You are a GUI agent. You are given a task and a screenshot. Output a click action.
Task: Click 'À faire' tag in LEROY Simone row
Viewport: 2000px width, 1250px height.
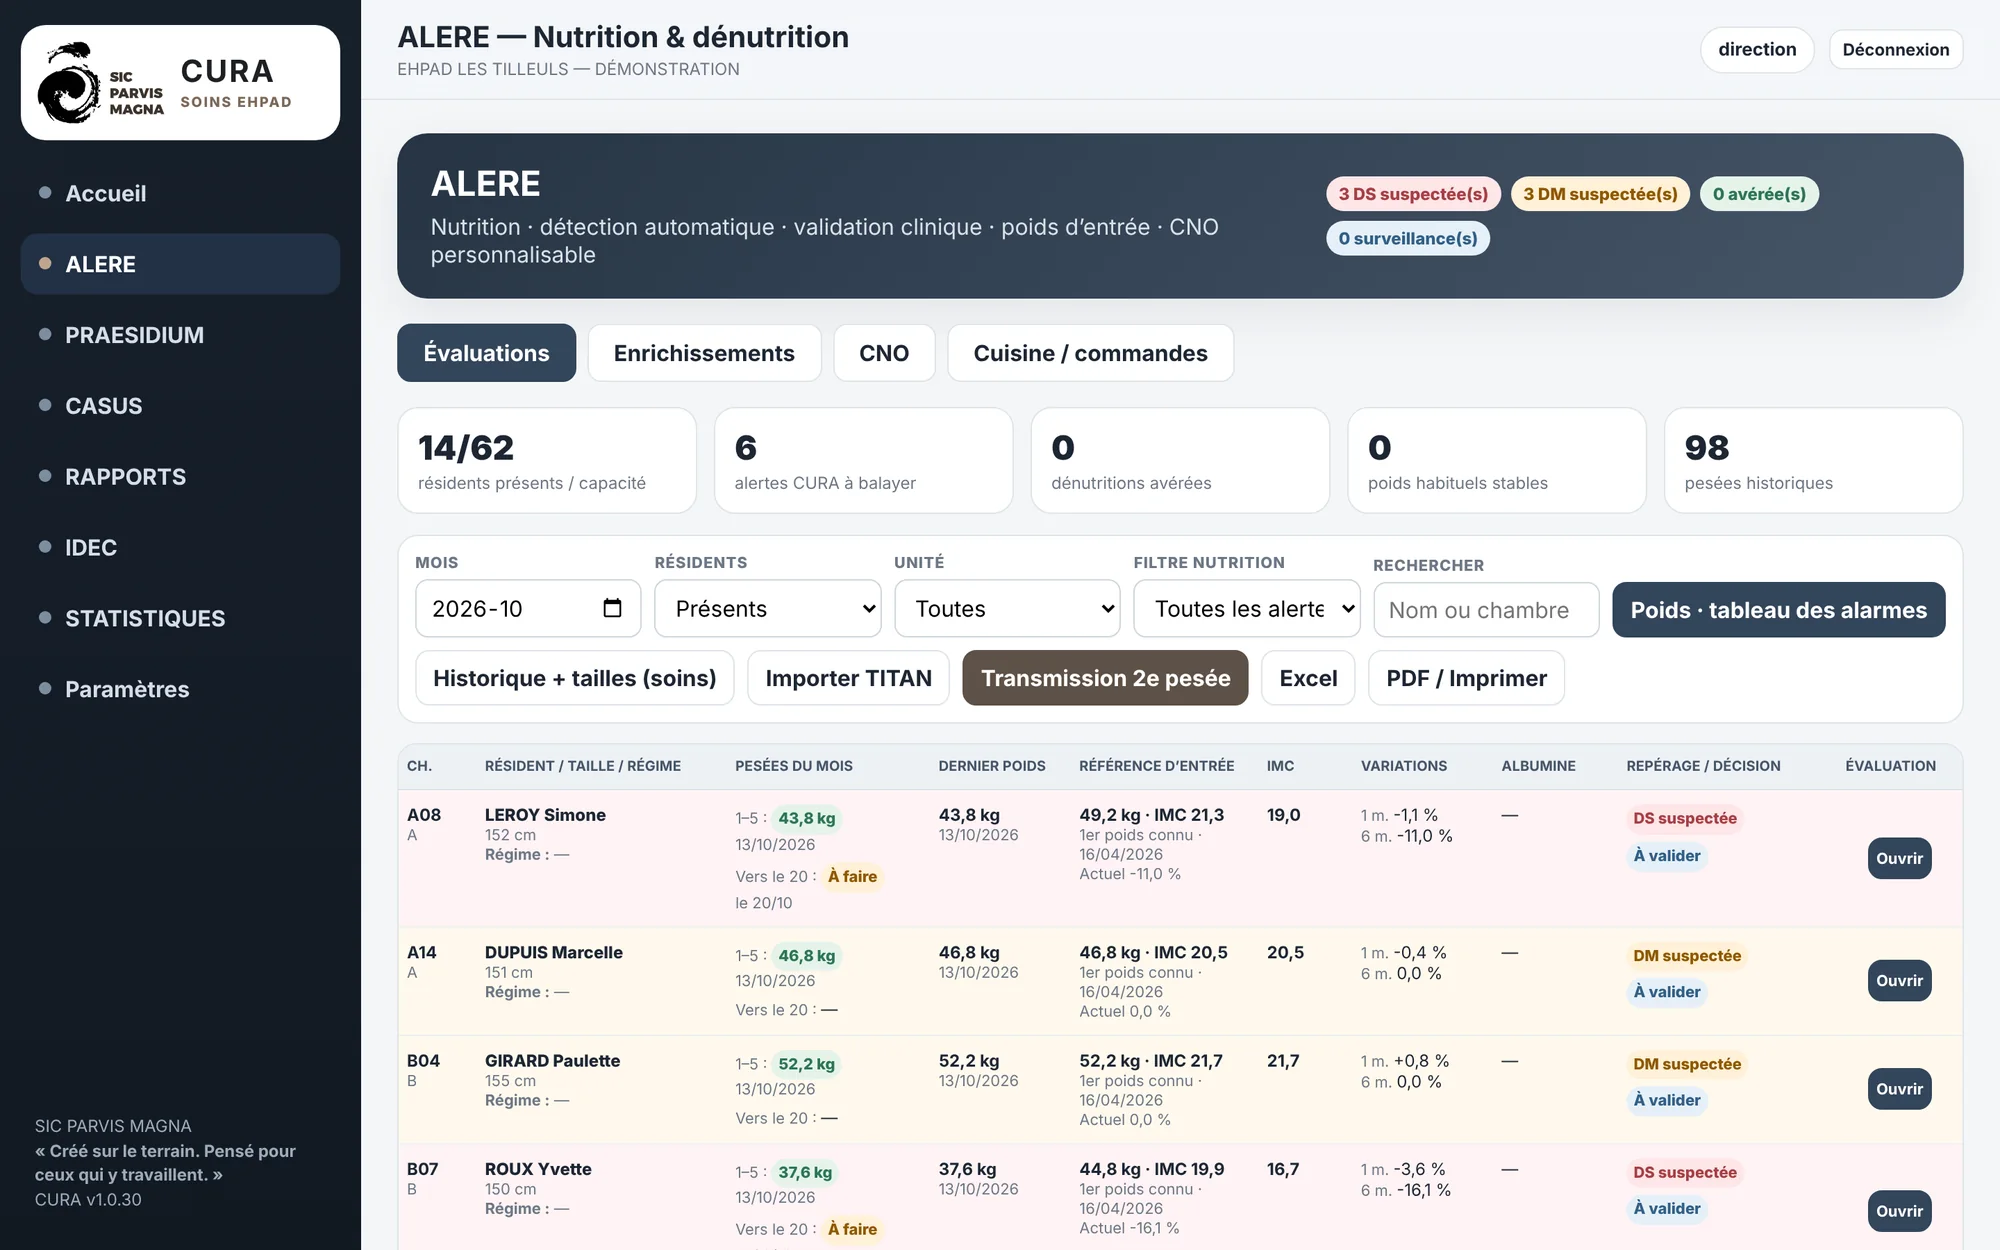[852, 877]
